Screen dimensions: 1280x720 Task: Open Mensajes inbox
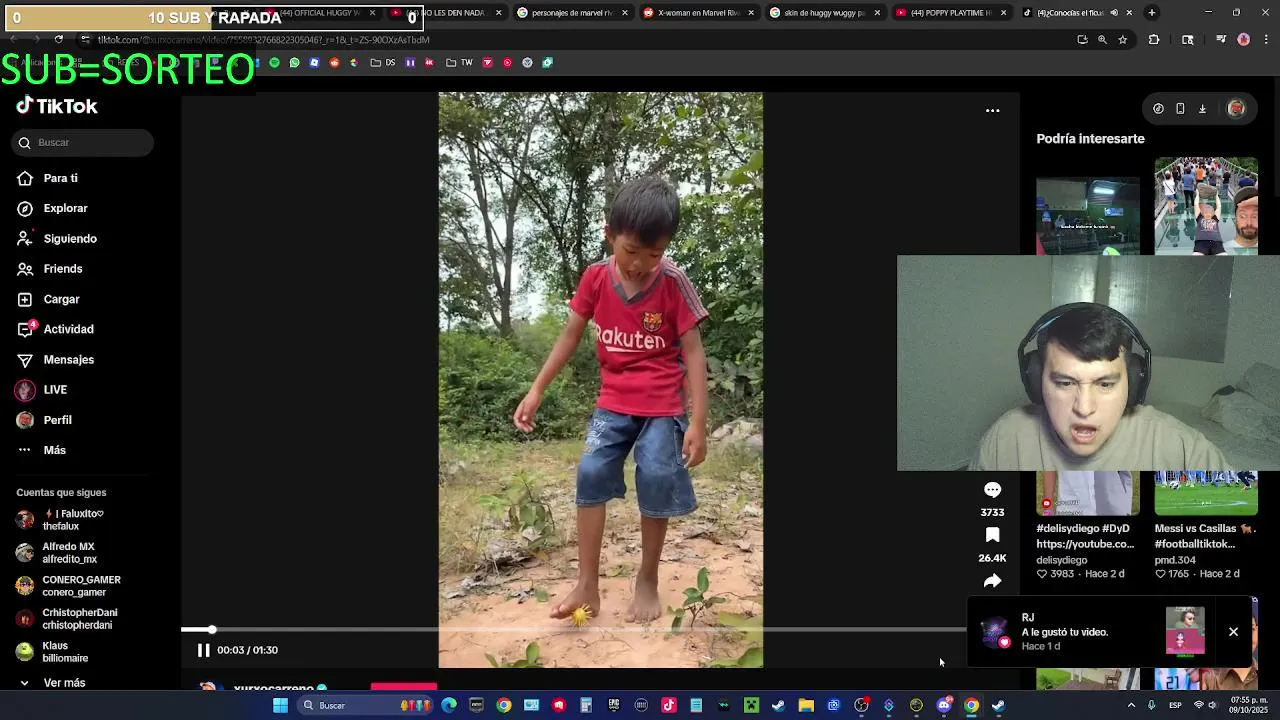pyautogui.click(x=68, y=360)
